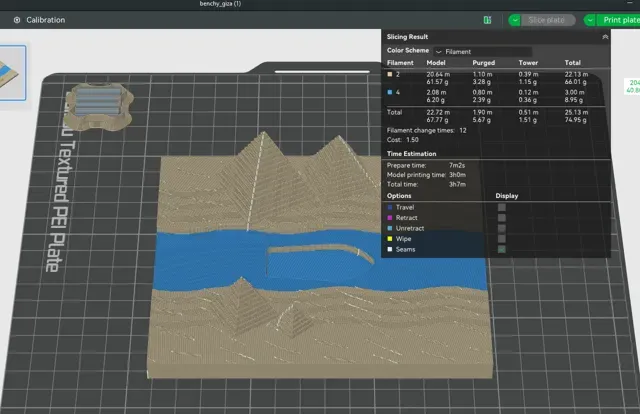
Task: Toggle the Travel display checkbox
Action: coord(502,207)
